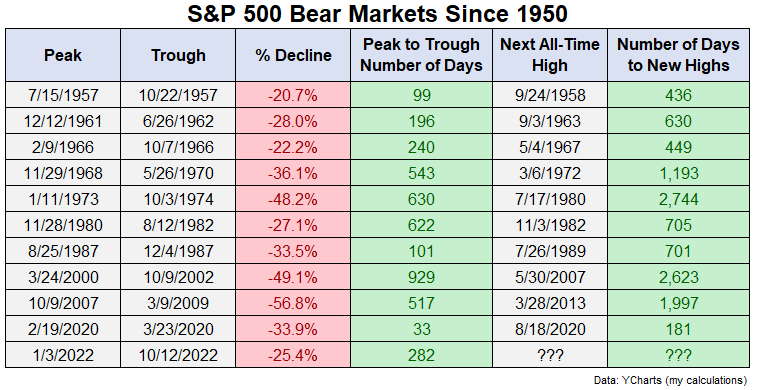
Task: Select the Next All-Time High header
Action: click(550, 55)
